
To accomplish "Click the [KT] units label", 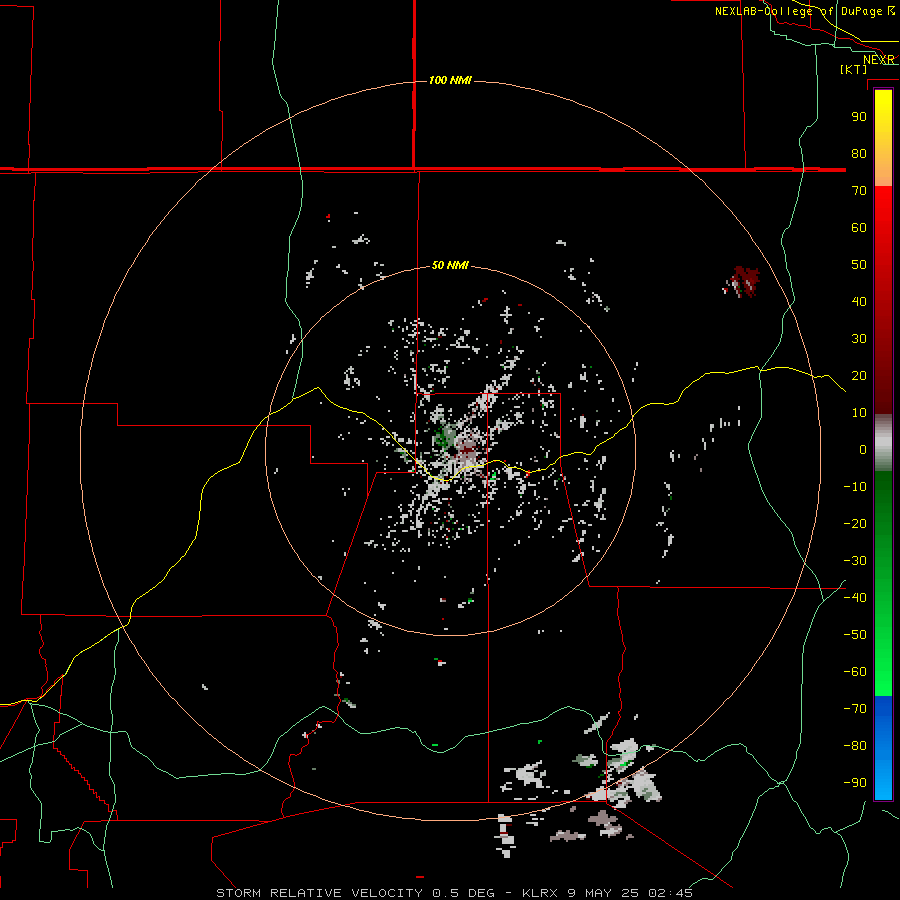I will 854,69.
